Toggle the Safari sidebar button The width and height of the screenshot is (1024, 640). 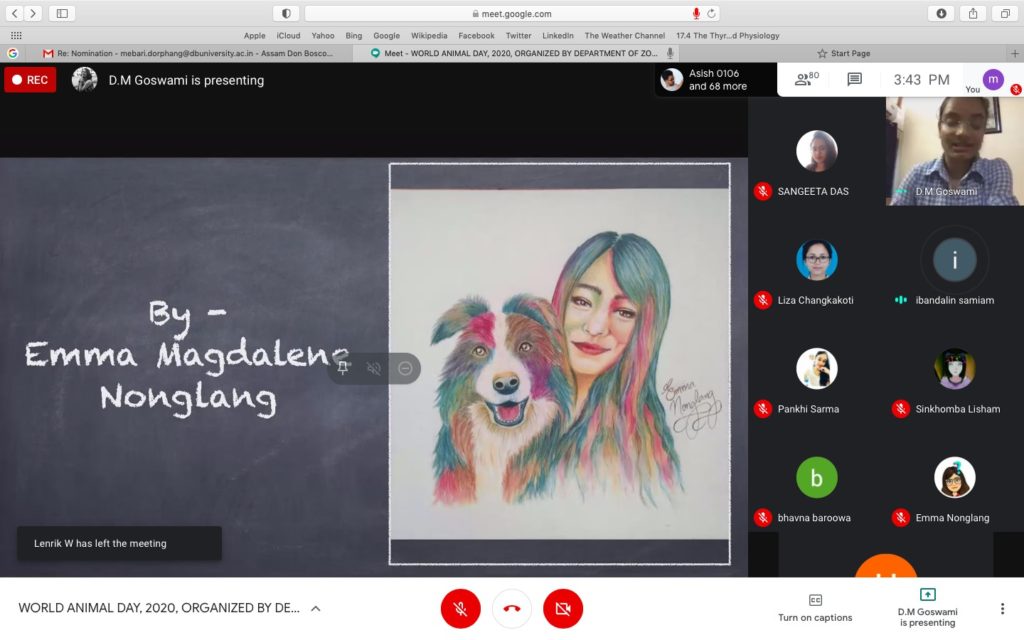(62, 13)
